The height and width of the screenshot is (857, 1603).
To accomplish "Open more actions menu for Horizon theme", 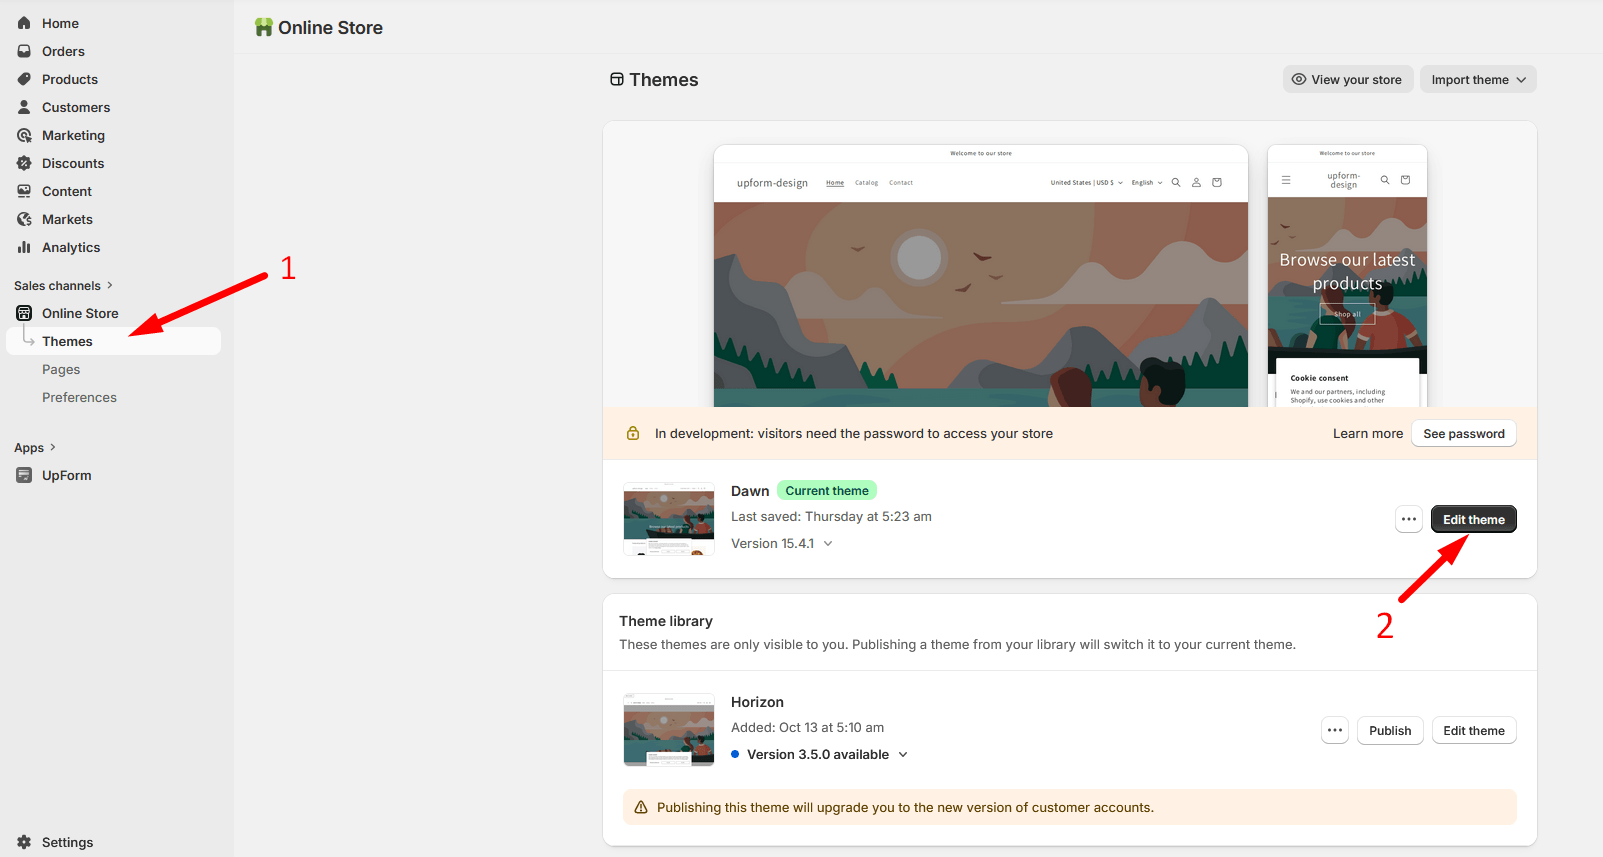I will coord(1335,730).
